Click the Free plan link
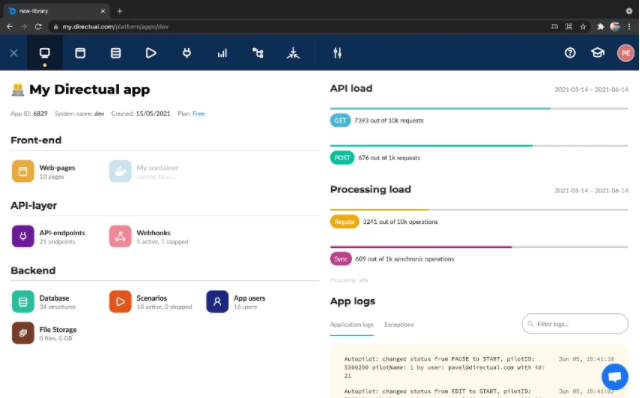The image size is (640, 398). tap(198, 113)
